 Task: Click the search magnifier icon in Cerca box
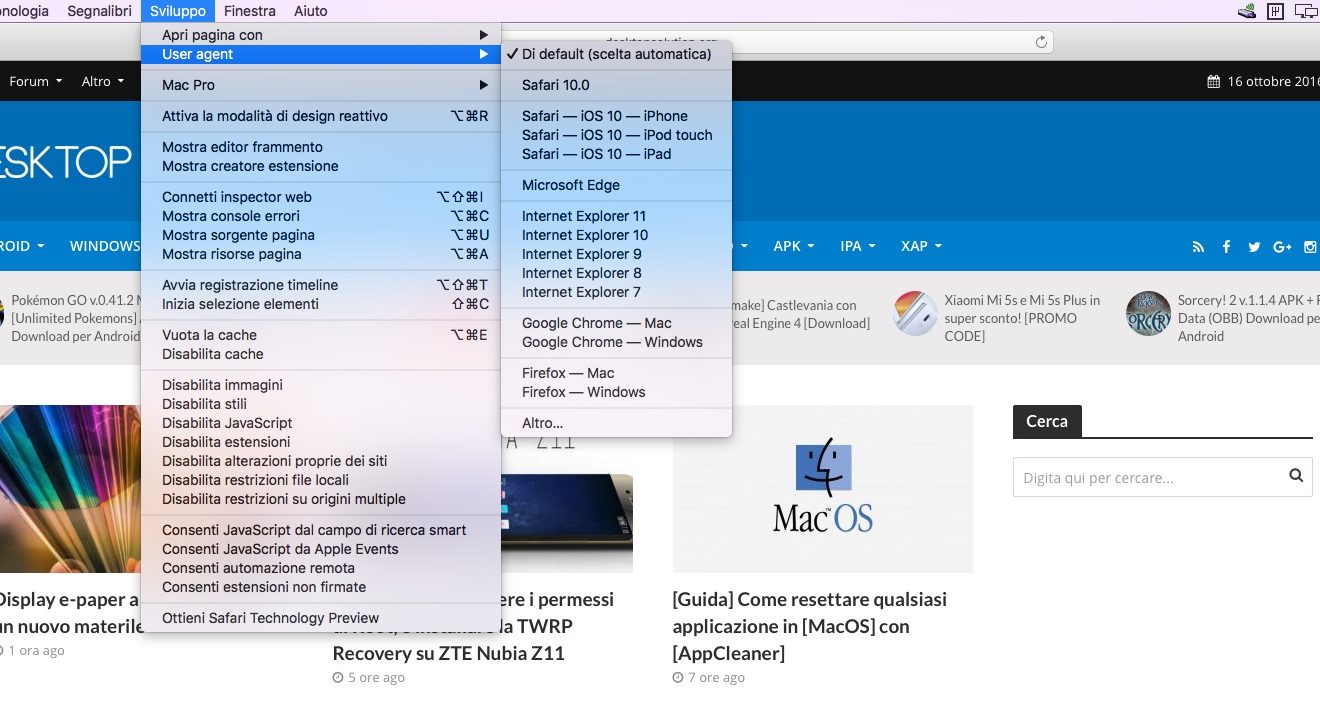(1296, 476)
